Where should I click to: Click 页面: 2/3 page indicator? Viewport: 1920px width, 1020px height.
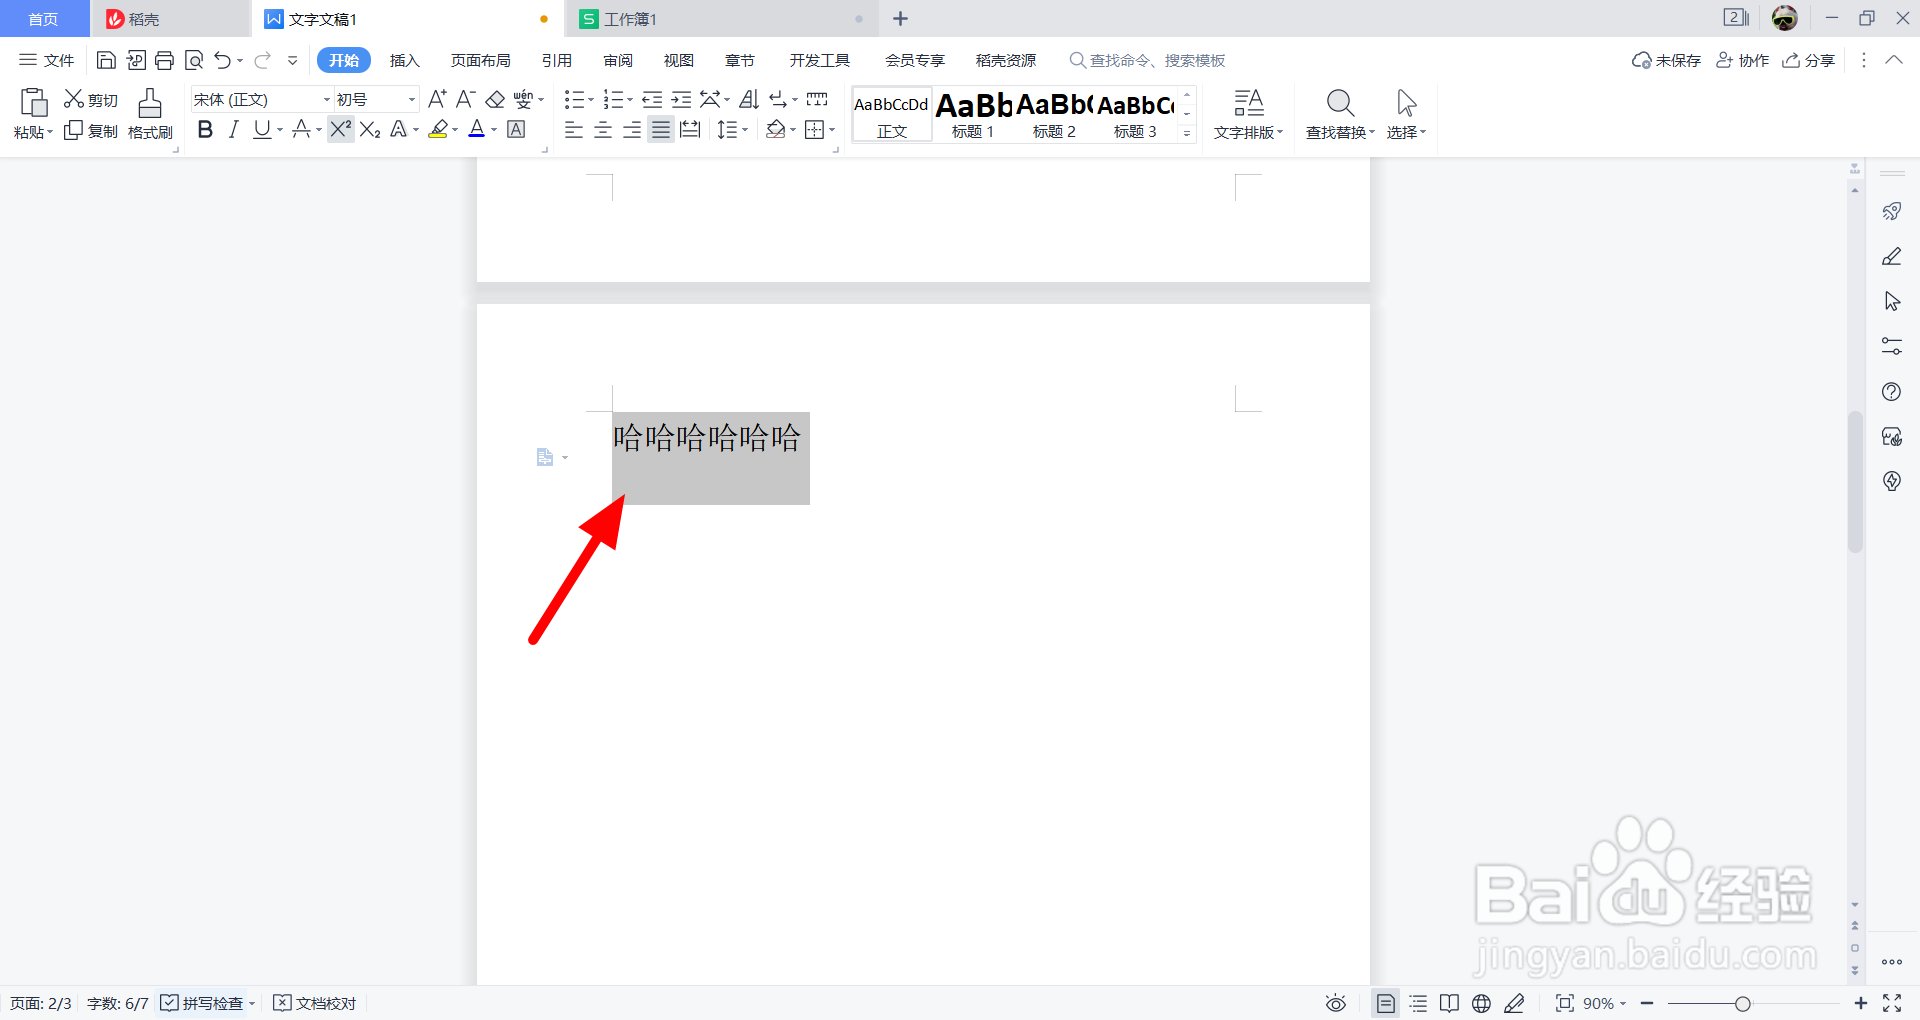(41, 1003)
